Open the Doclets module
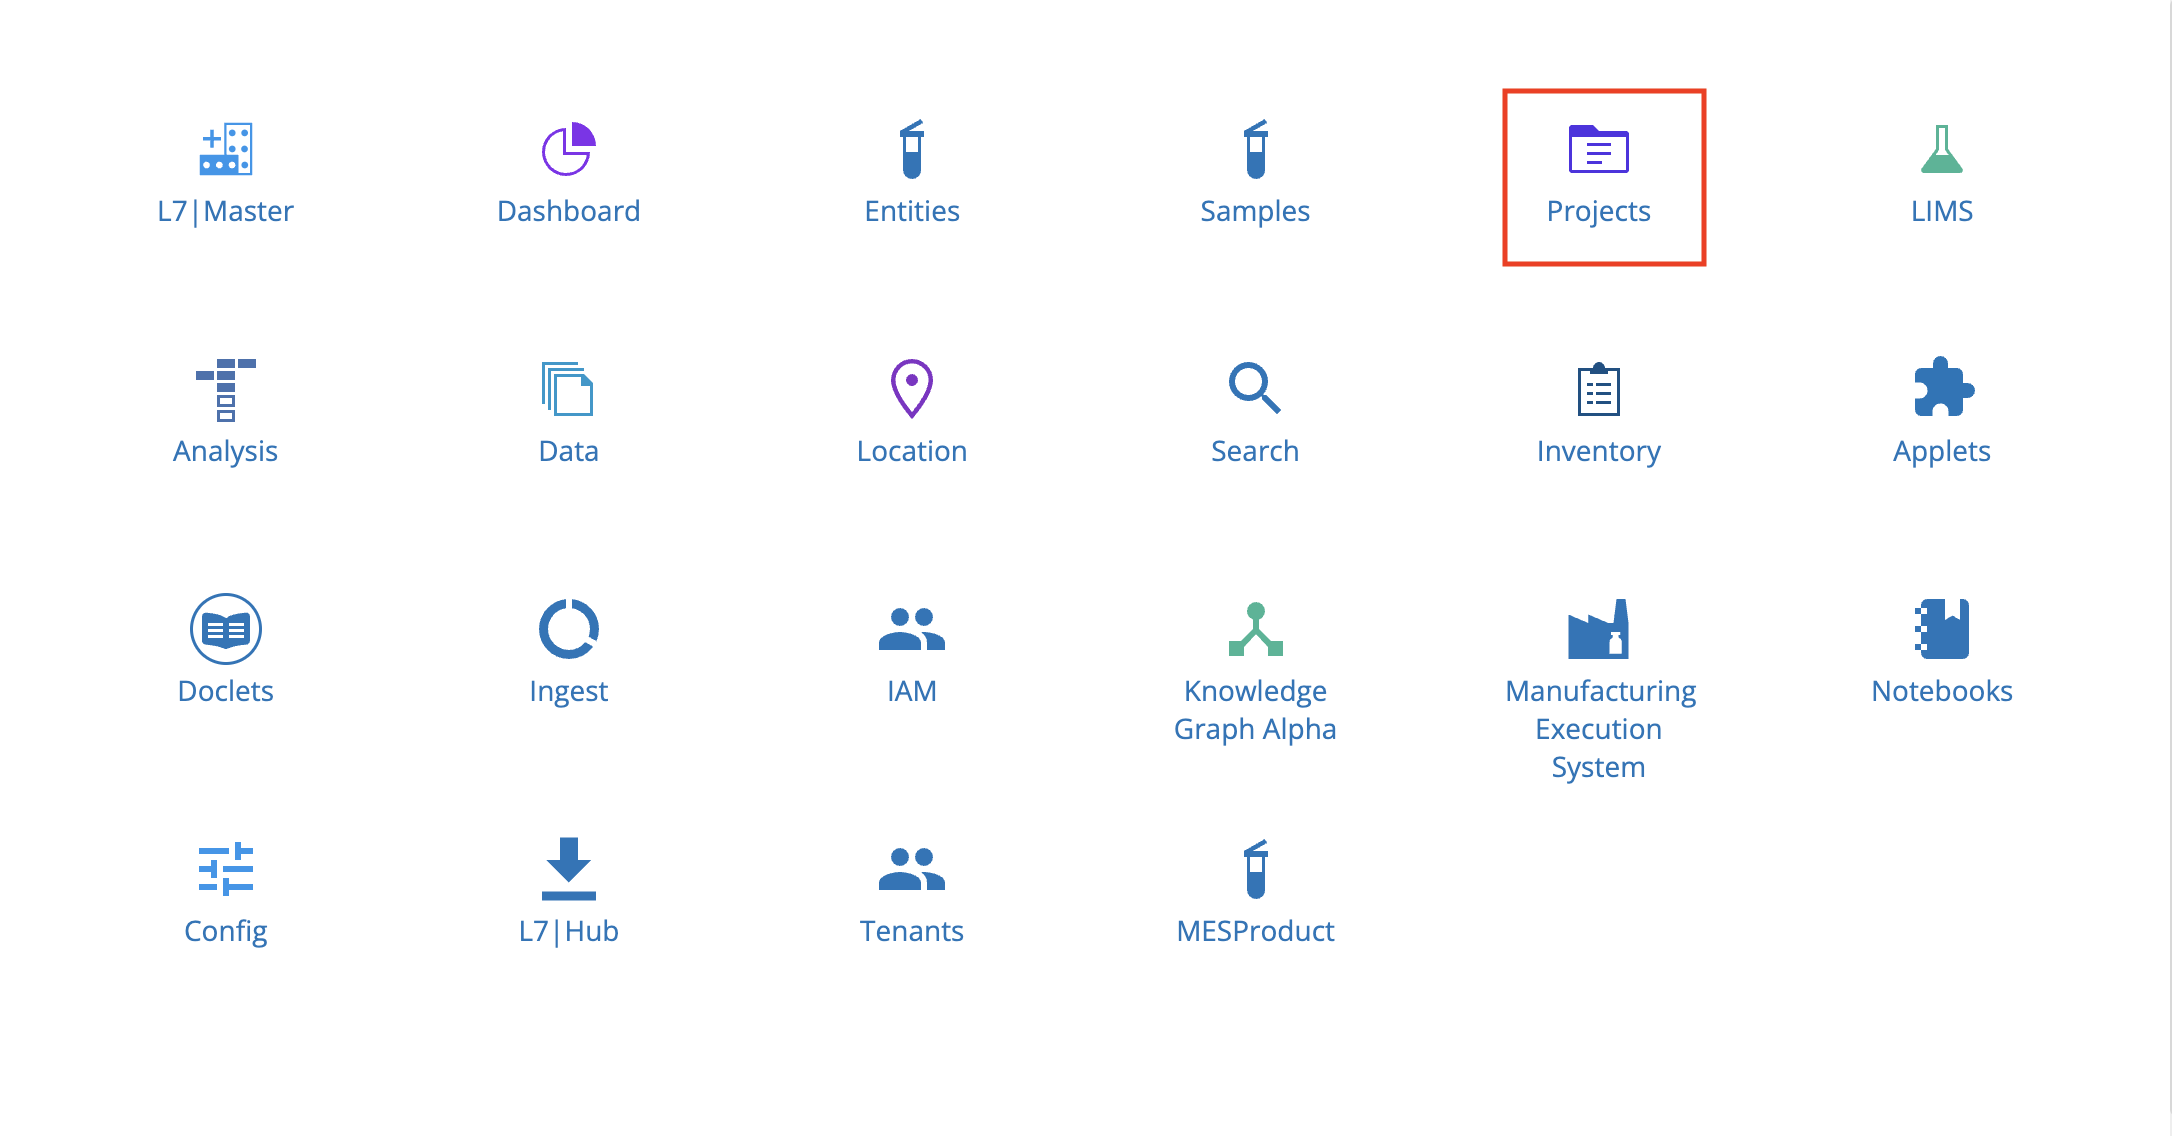The image size is (2172, 1136). [226, 652]
